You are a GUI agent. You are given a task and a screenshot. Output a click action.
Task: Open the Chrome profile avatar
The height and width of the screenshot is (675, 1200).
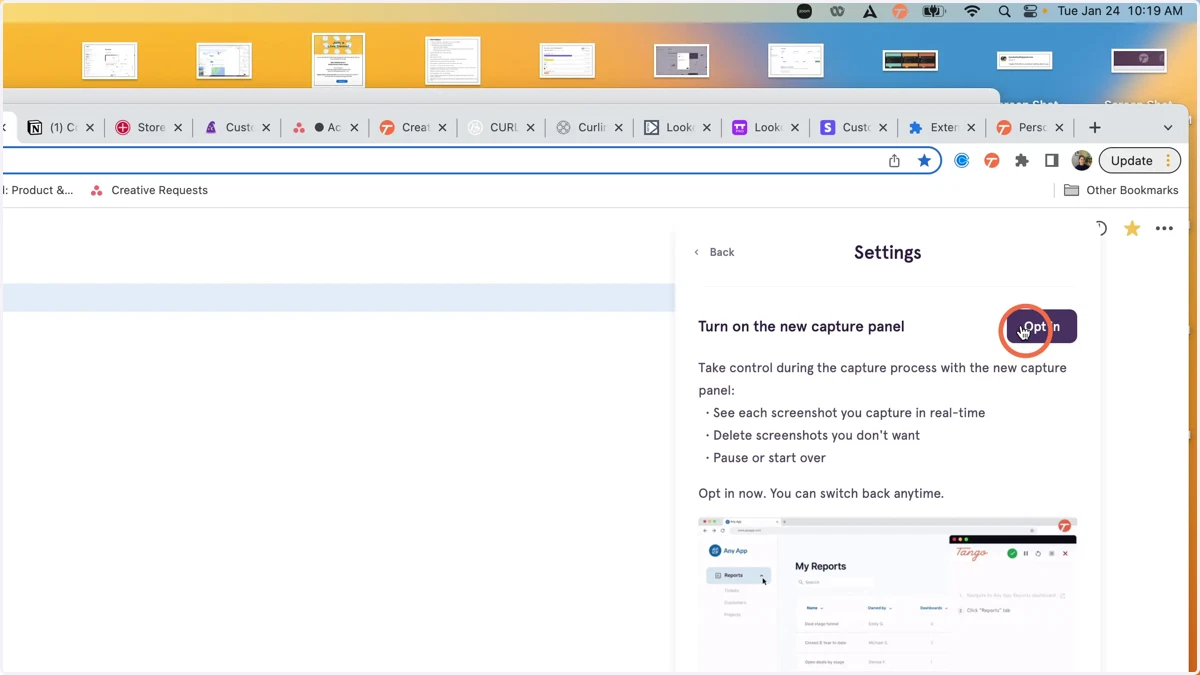pos(1081,160)
